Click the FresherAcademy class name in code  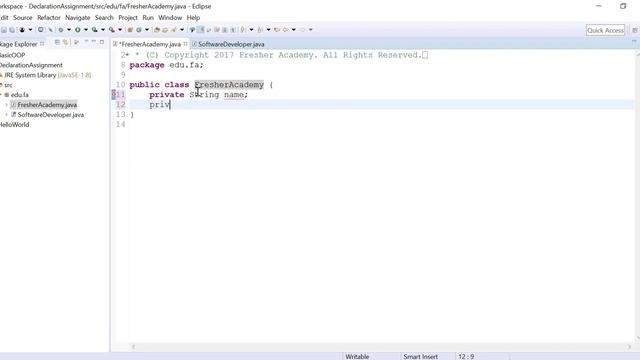click(x=229, y=85)
